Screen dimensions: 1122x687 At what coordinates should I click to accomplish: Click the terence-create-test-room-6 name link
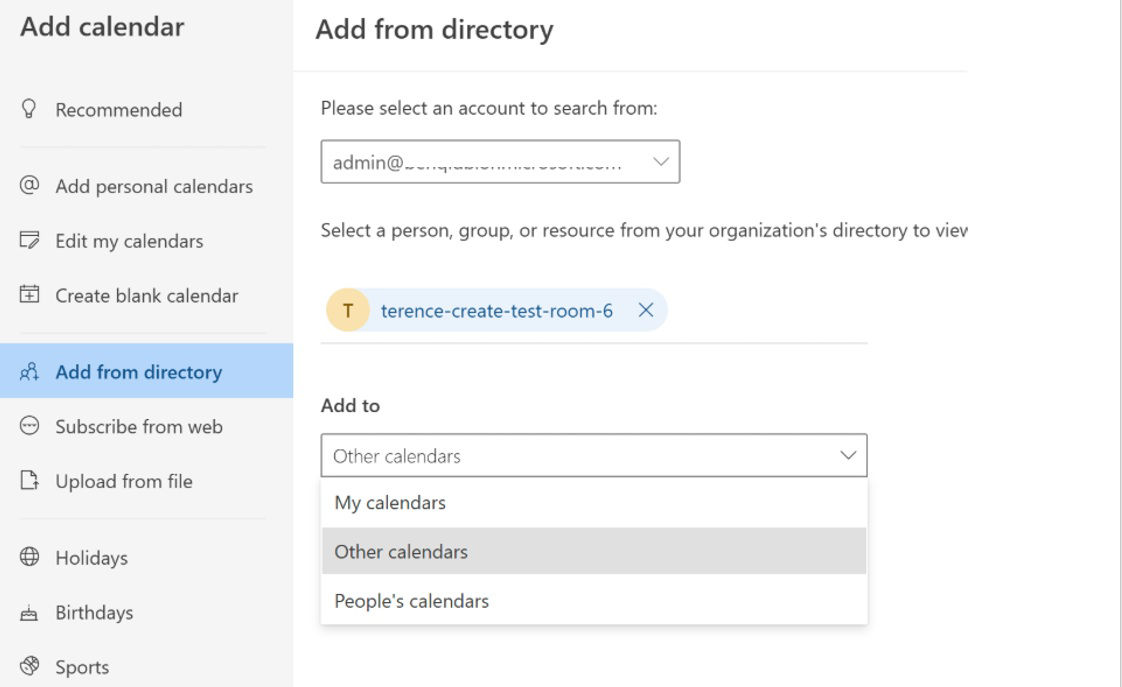[497, 311]
